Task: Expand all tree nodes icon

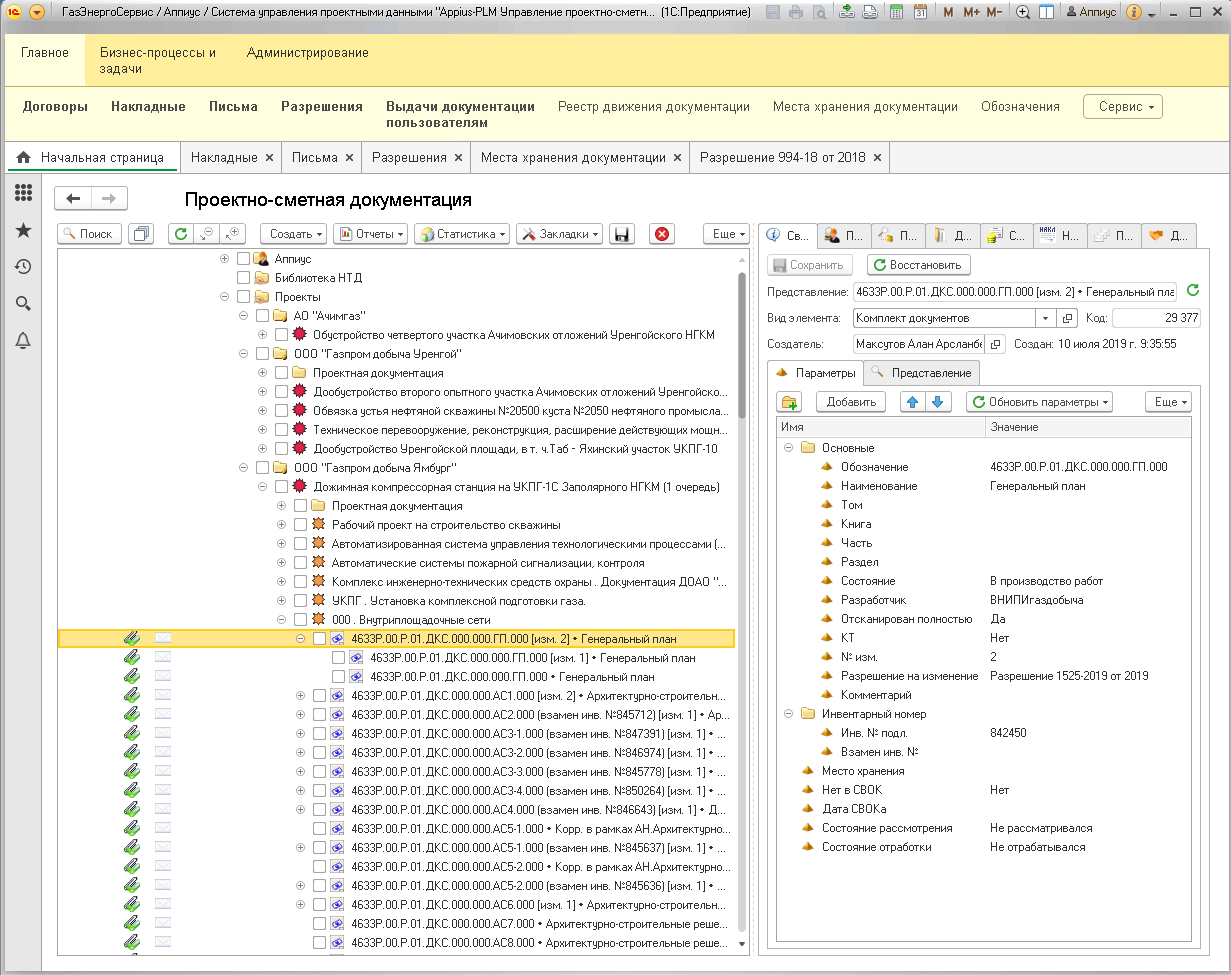Action: point(233,234)
